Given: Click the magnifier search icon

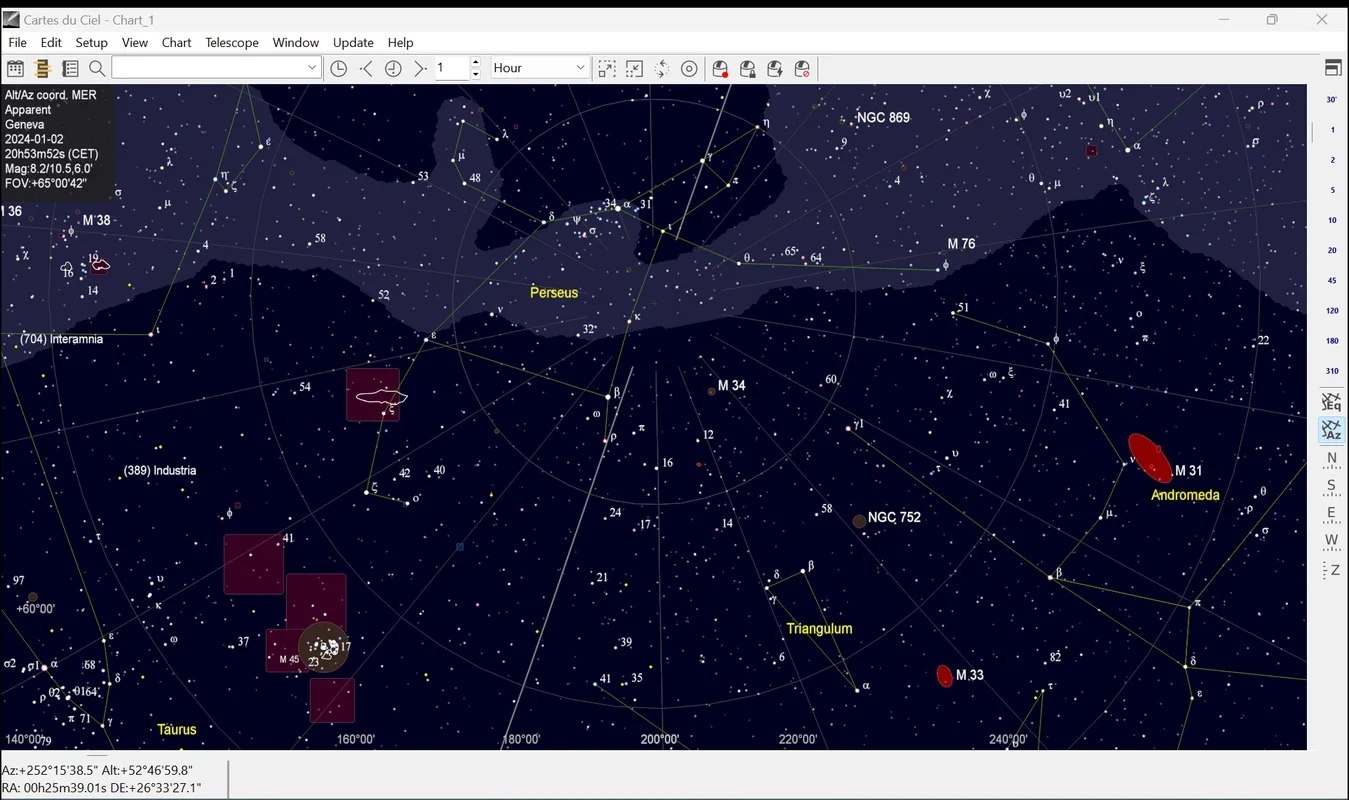Looking at the screenshot, I should (x=97, y=68).
